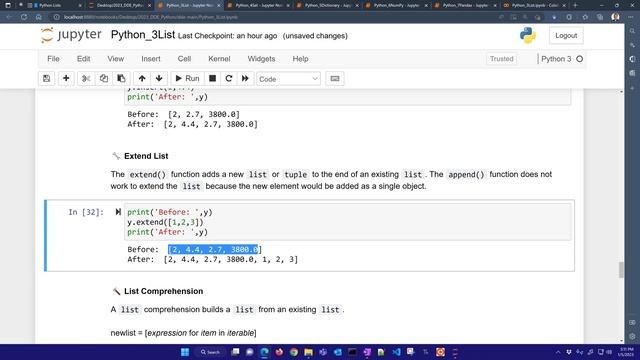Image resolution: width=640 pixels, height=360 pixels.
Task: Open Windows Start menu
Action: click(185, 352)
